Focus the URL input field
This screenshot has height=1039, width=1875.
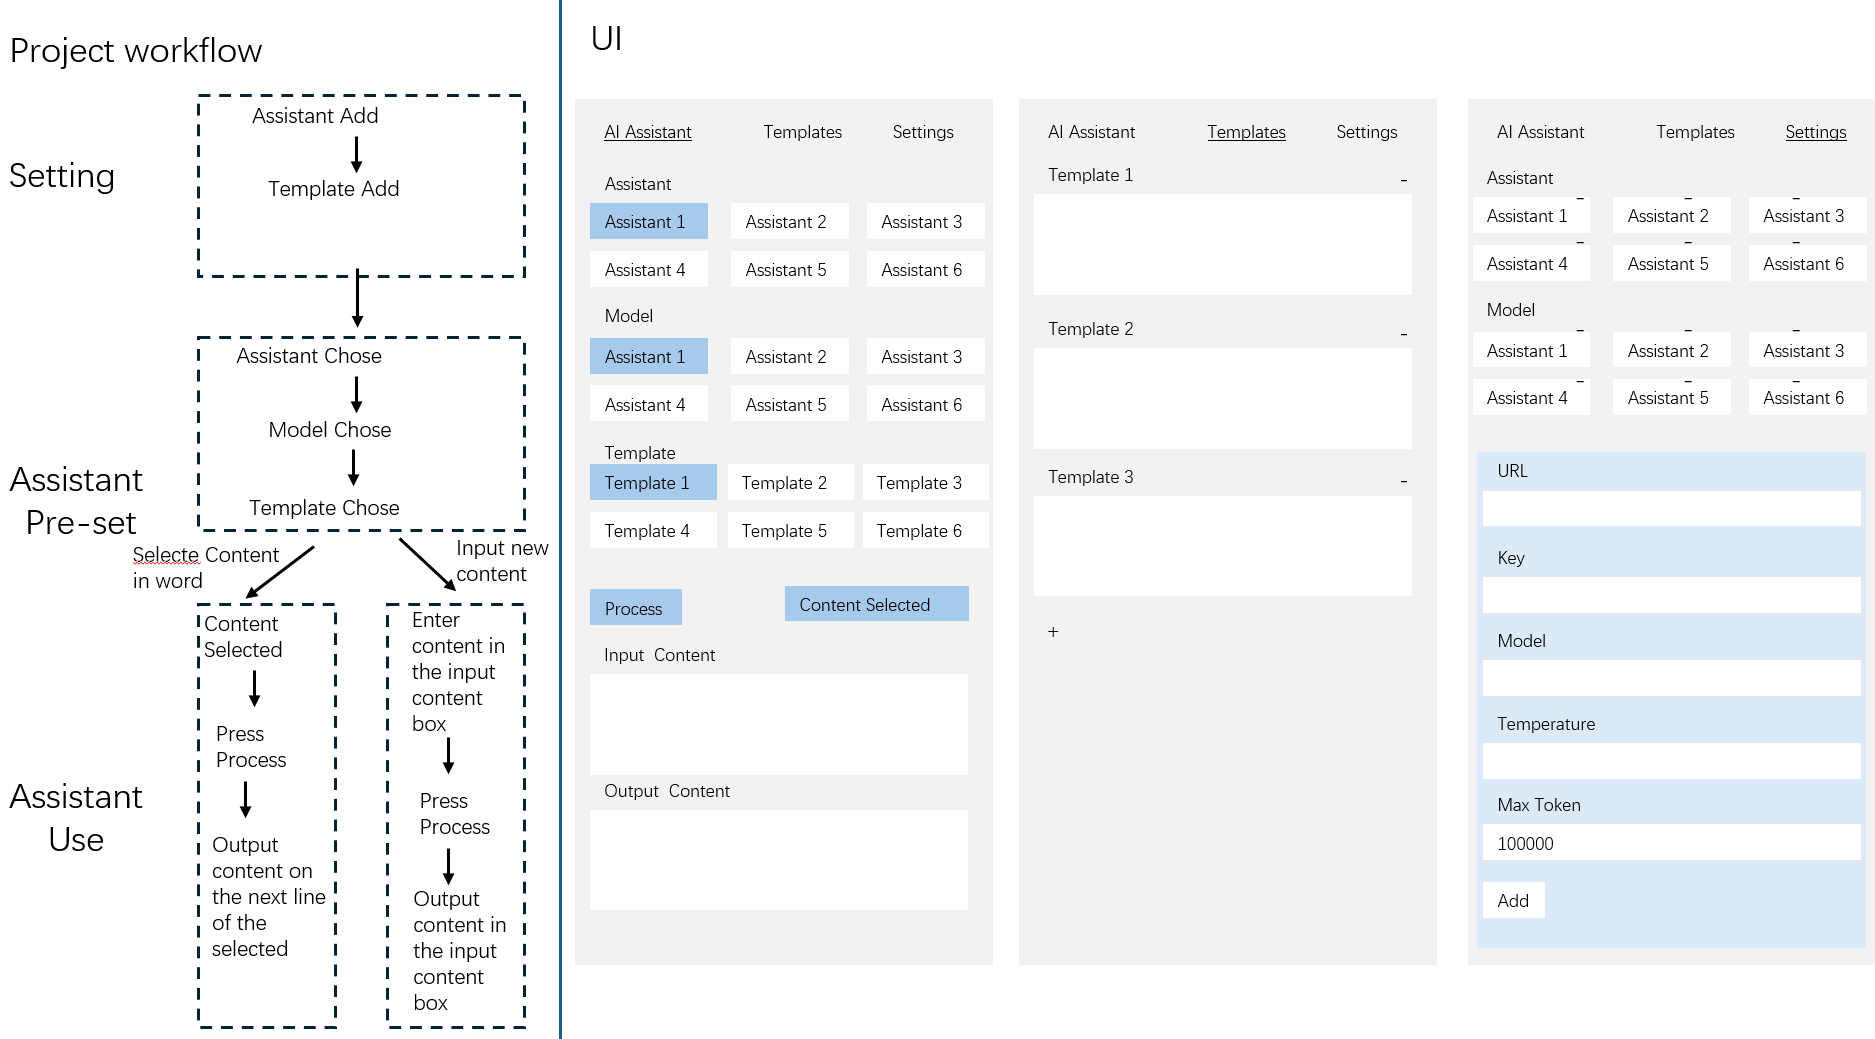coord(1672,508)
